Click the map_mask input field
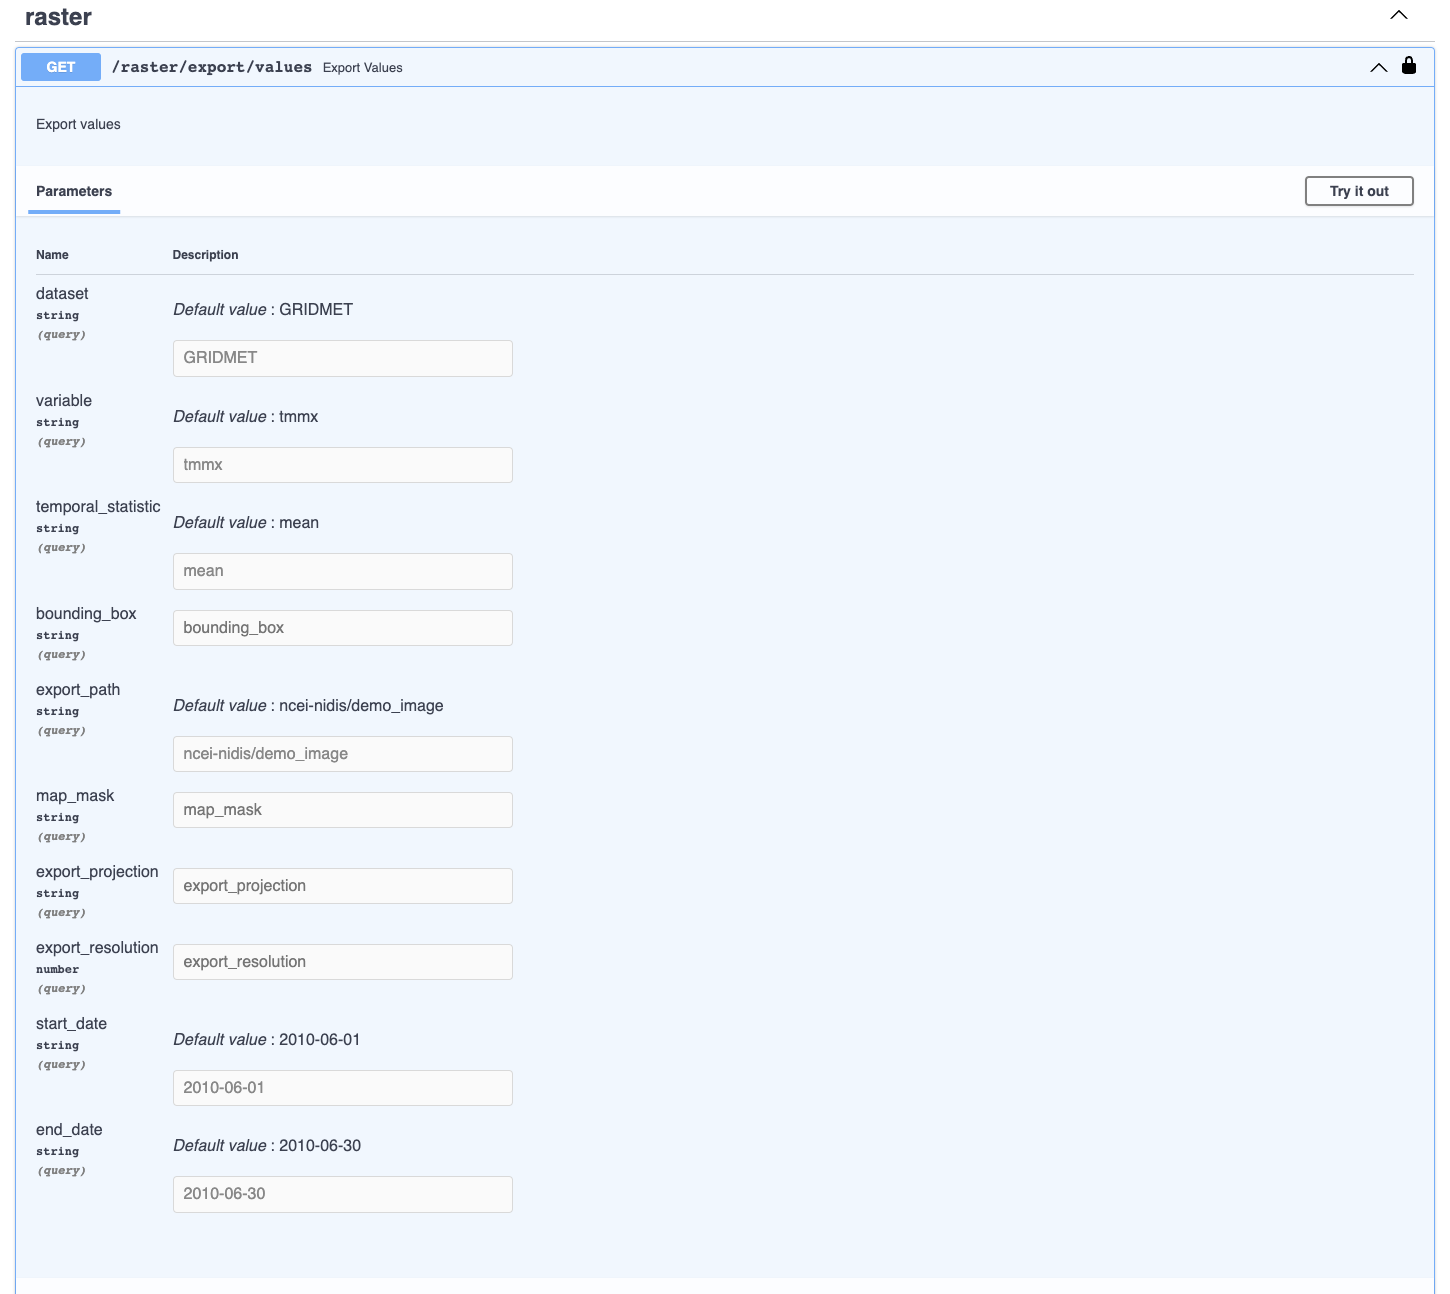 342,810
